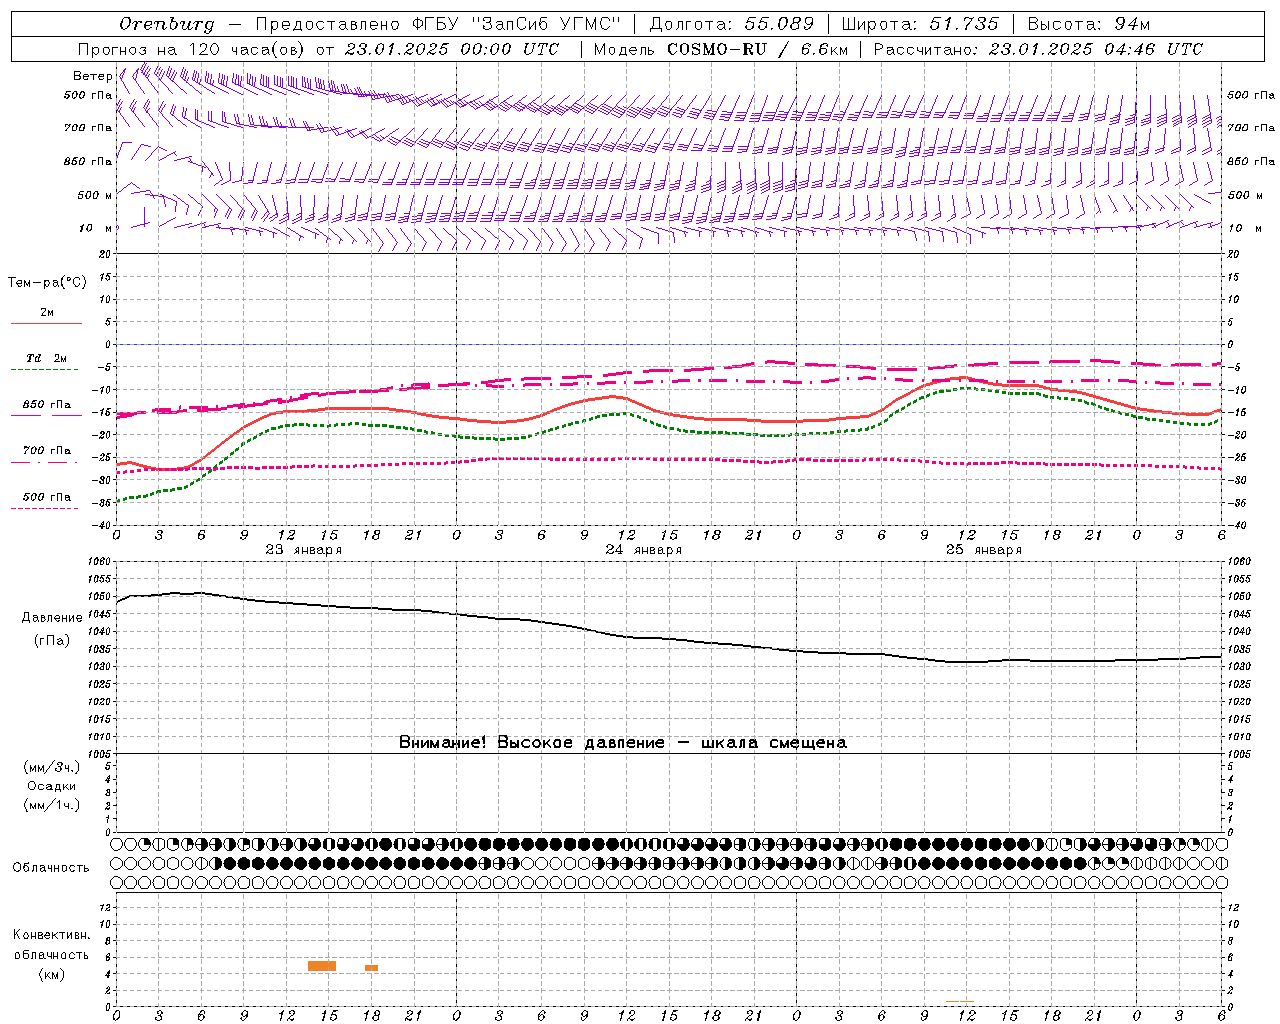Select the Высота: 94м value
The height and width of the screenshot is (1024, 1280).
click(x=1089, y=24)
